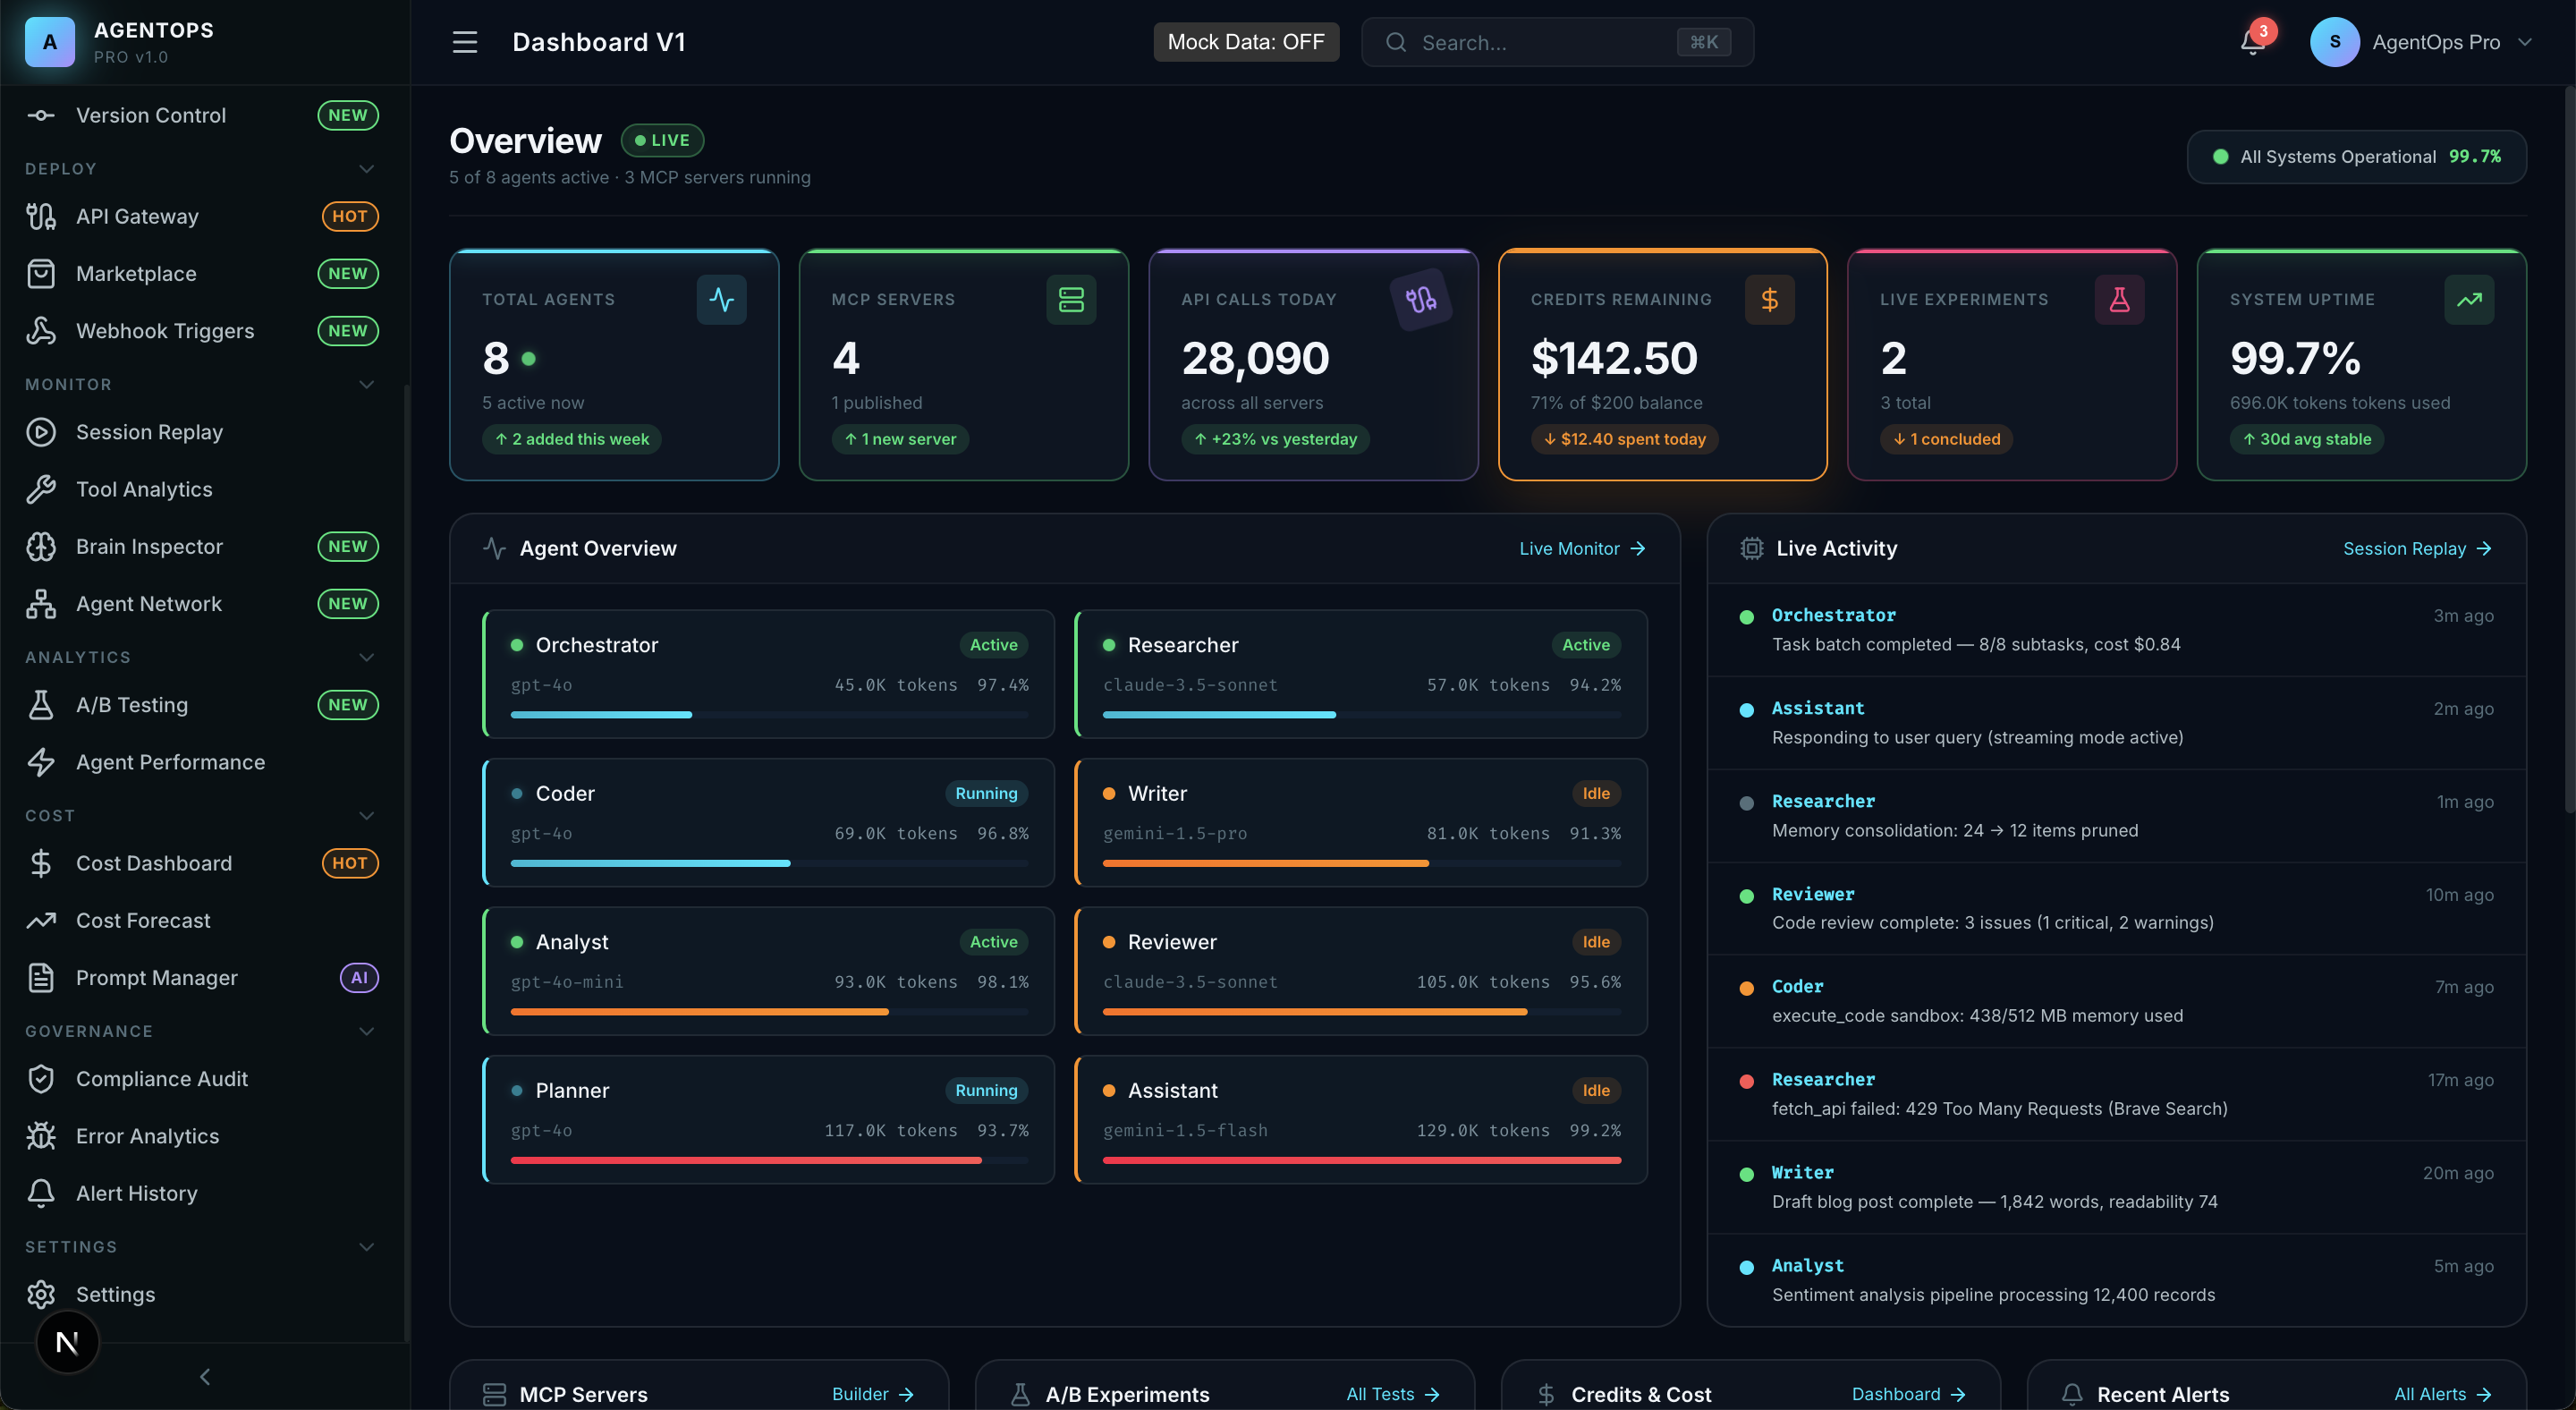Select the Tool Analytics icon

pos(41,488)
